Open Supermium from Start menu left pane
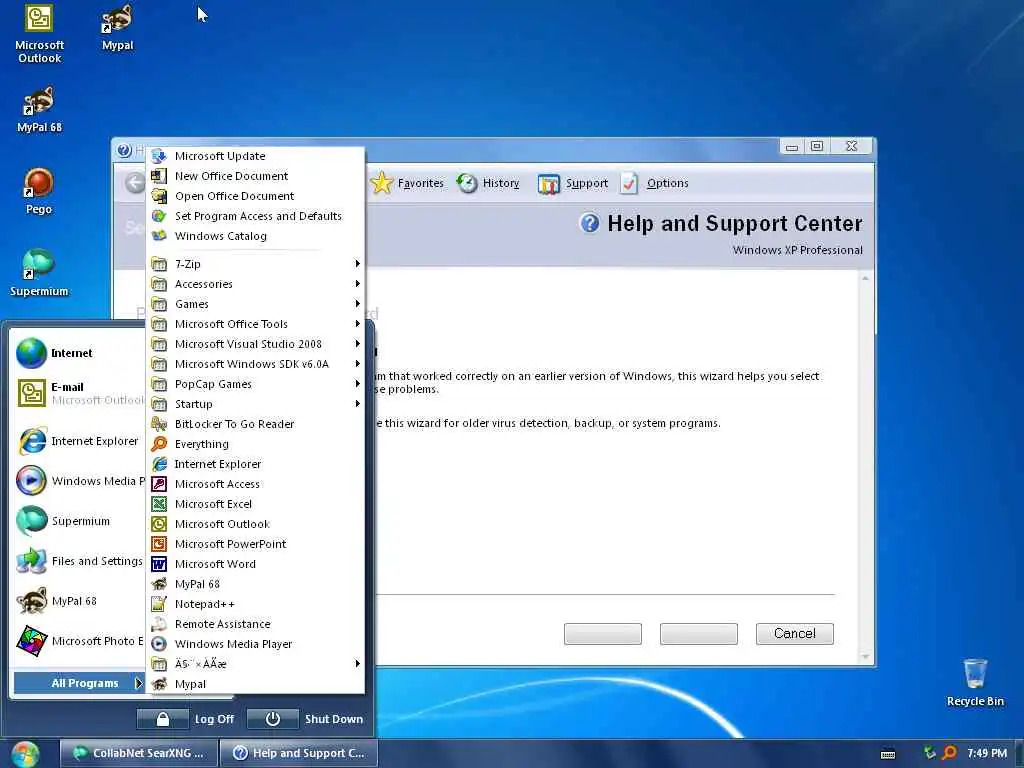This screenshot has width=1024, height=768. tap(78, 521)
